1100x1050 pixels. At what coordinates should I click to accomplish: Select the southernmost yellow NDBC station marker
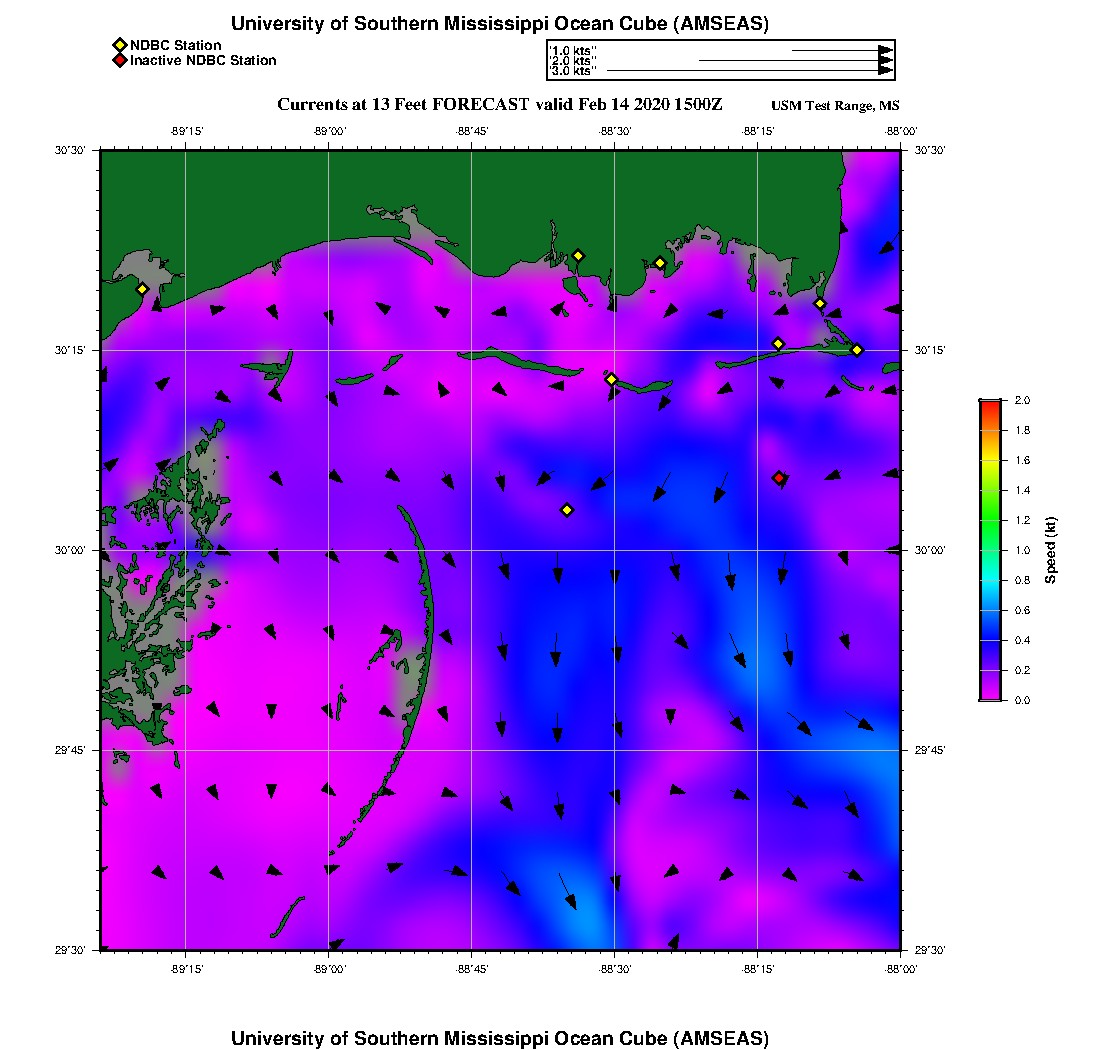[567, 510]
